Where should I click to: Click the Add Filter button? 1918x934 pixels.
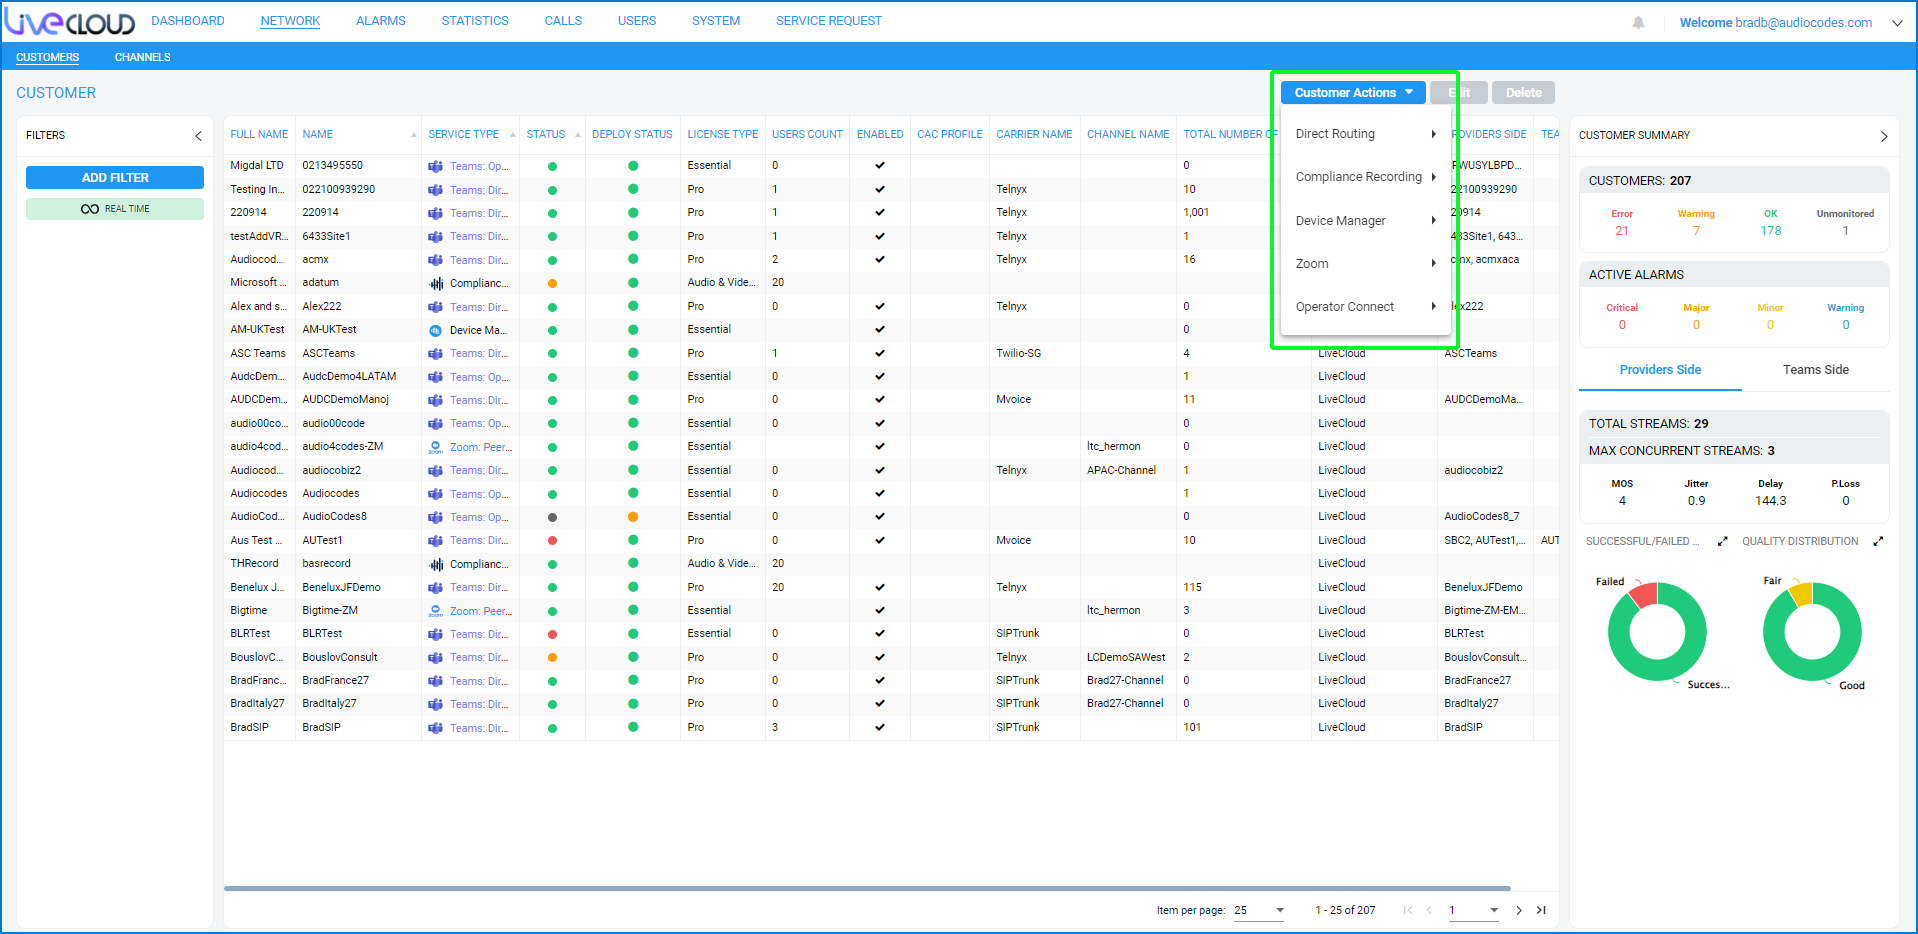tap(115, 178)
